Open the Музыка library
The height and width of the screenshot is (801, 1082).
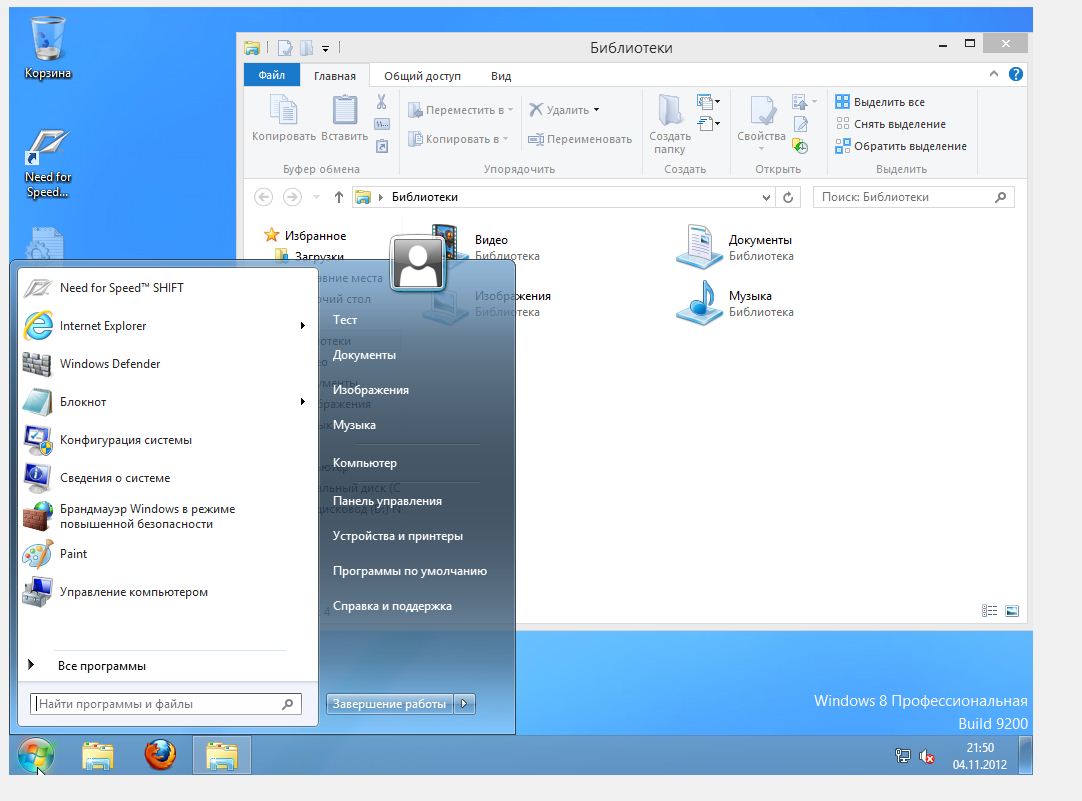pos(735,303)
